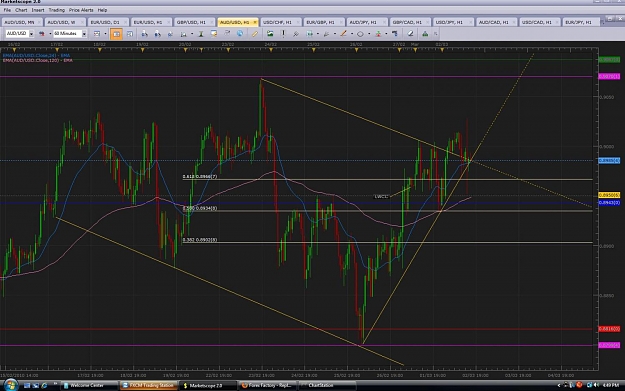This screenshot has width=625, height=391.
Task: Click the yellow 0.9500 price label
Action: (x=609, y=195)
